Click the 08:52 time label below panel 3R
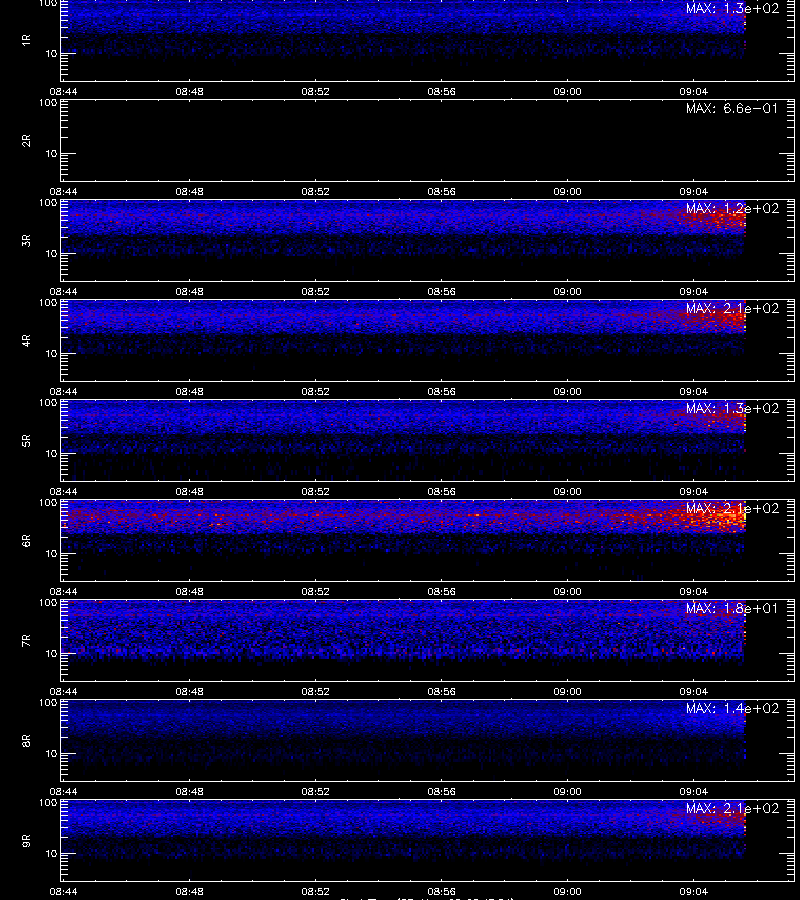Screen dimensions: 800x900 316,292
